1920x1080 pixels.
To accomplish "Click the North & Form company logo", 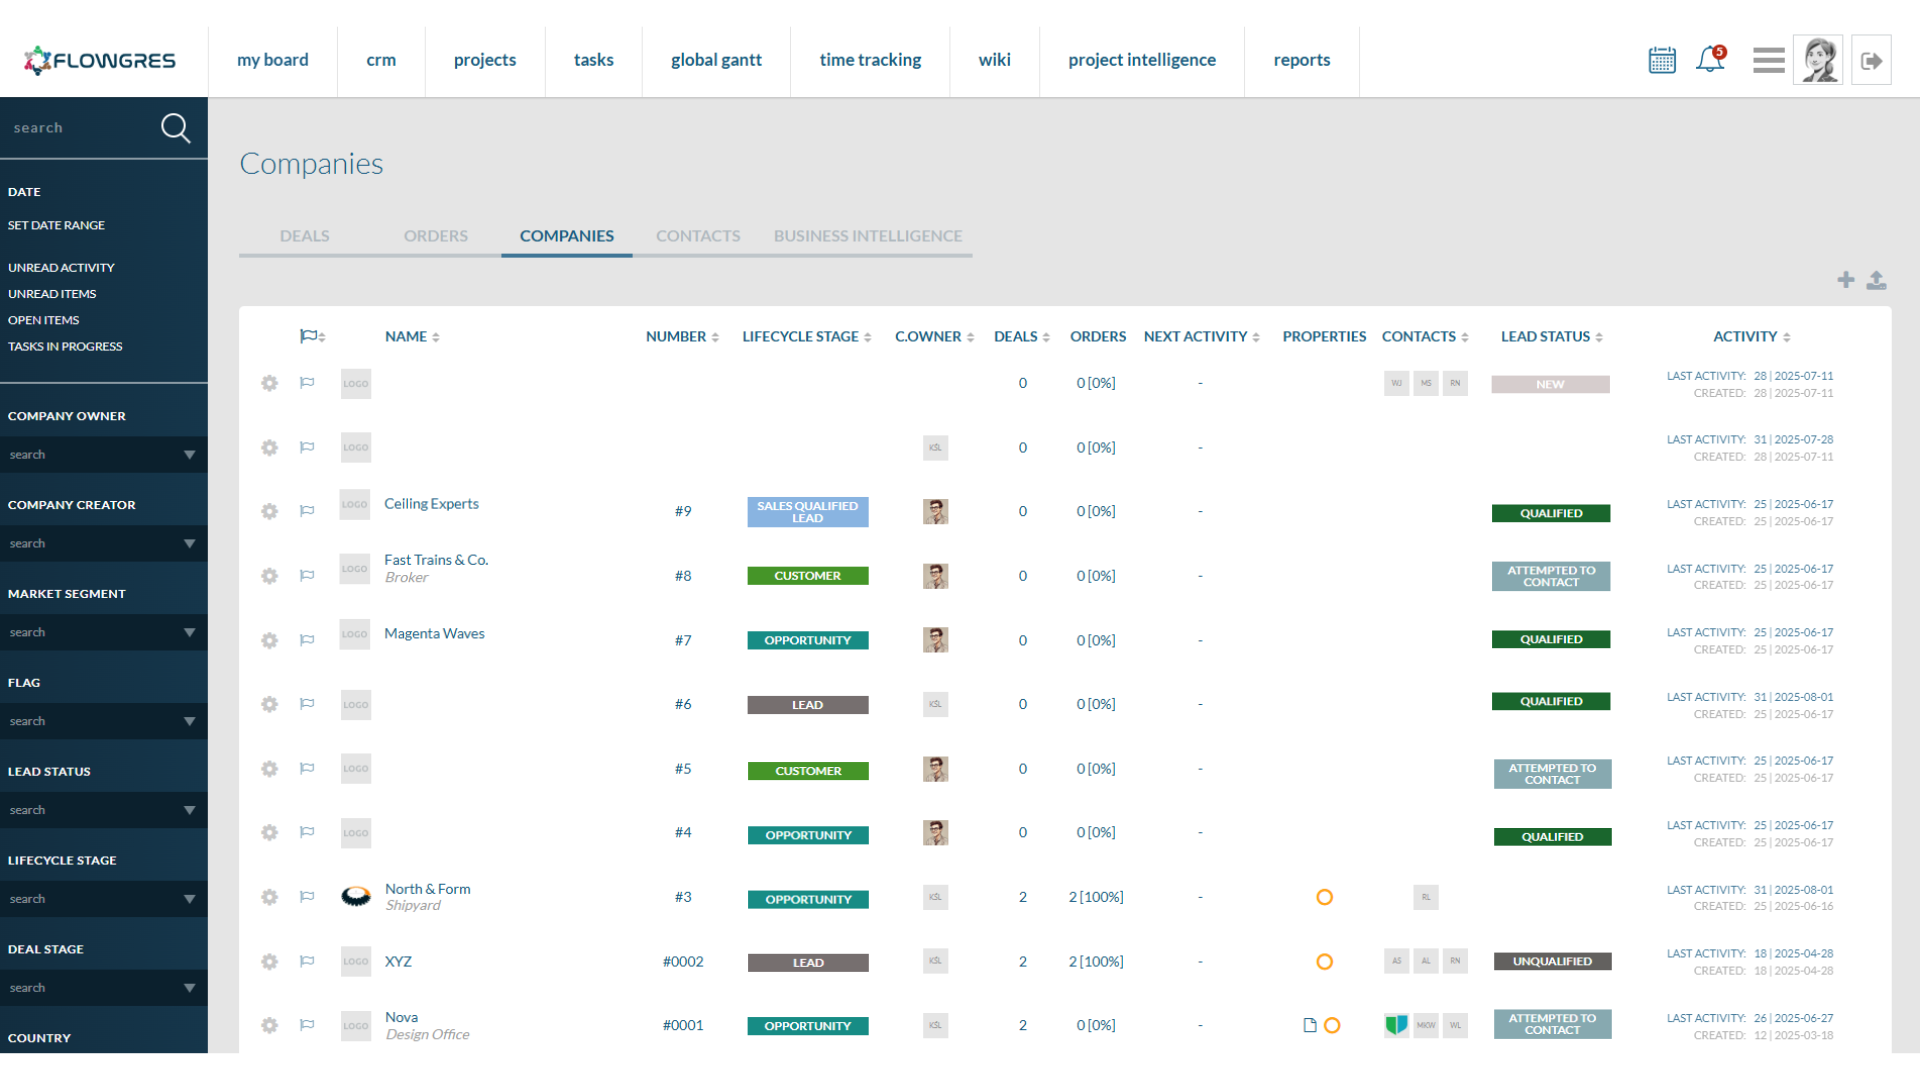I will pyautogui.click(x=356, y=897).
